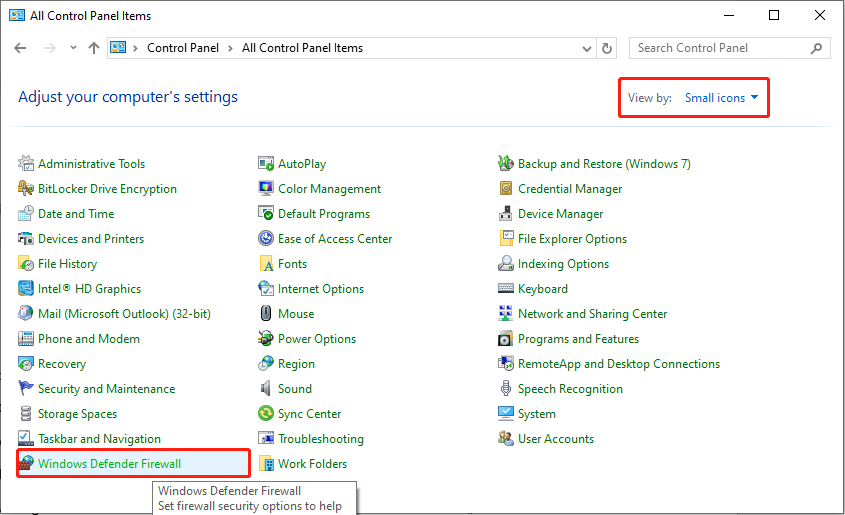Click the AutoPlay icon
845x515 pixels.
266,163
